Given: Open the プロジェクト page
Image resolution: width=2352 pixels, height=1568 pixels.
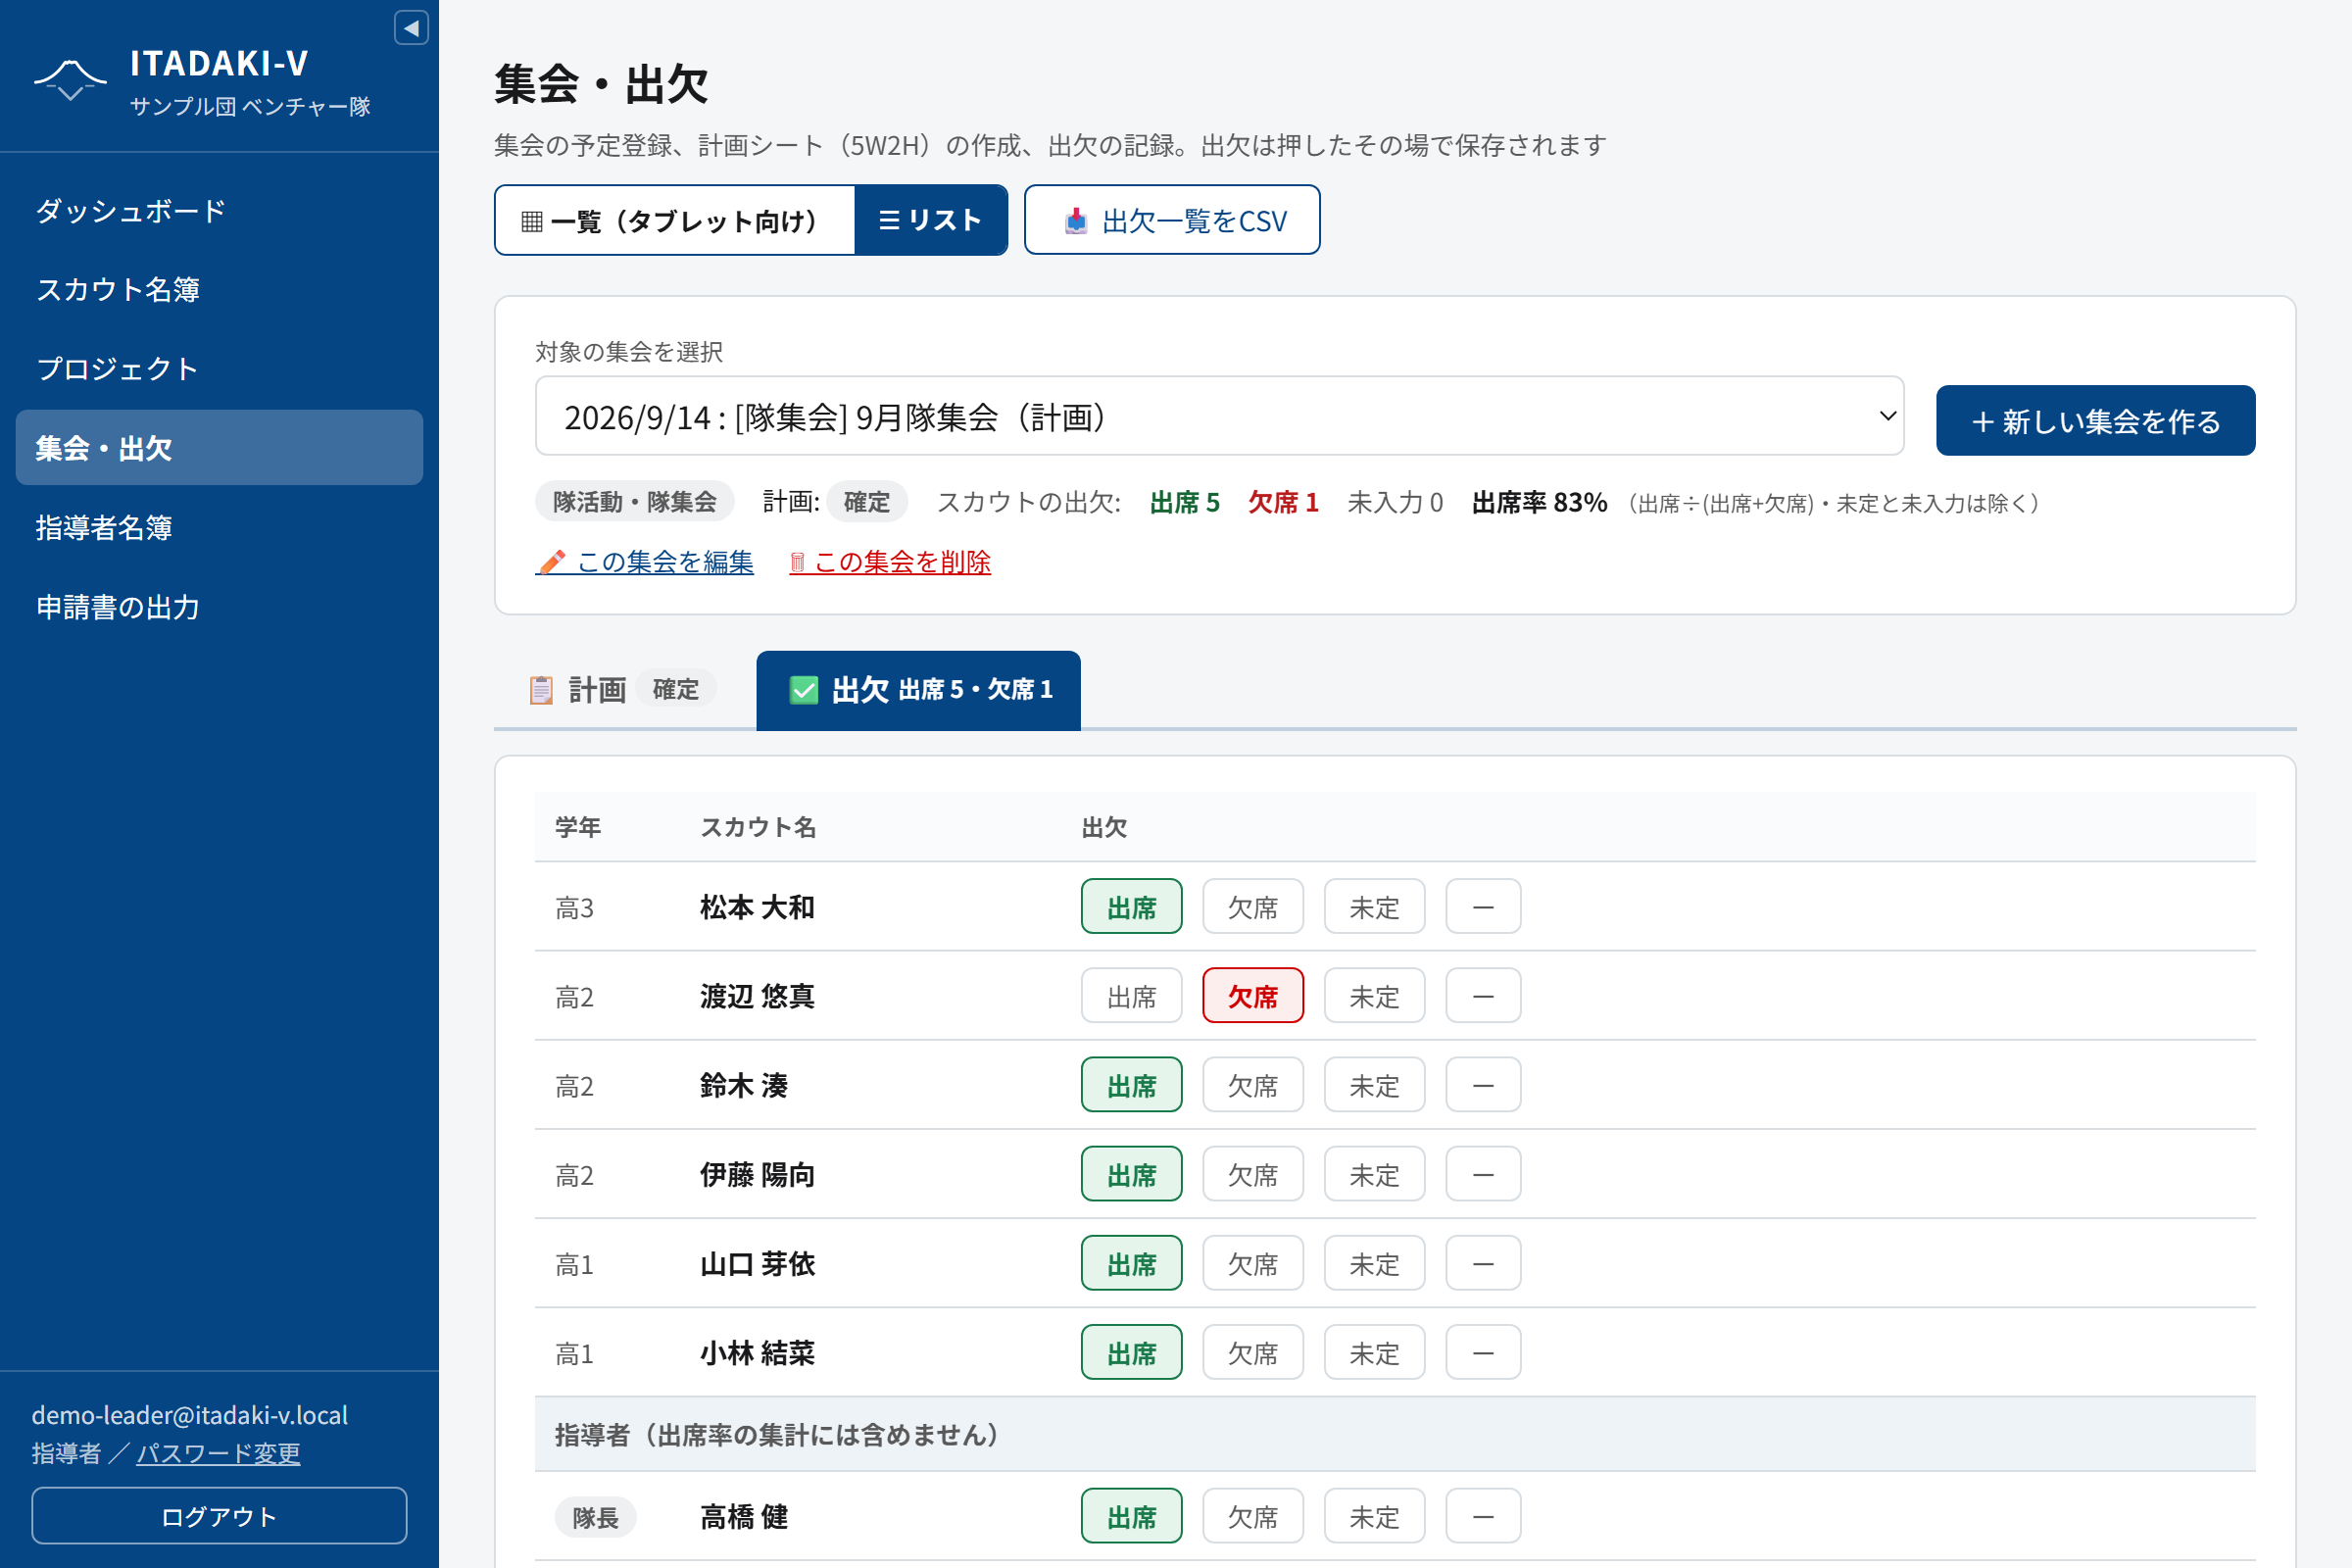Looking at the screenshot, I should [x=219, y=369].
